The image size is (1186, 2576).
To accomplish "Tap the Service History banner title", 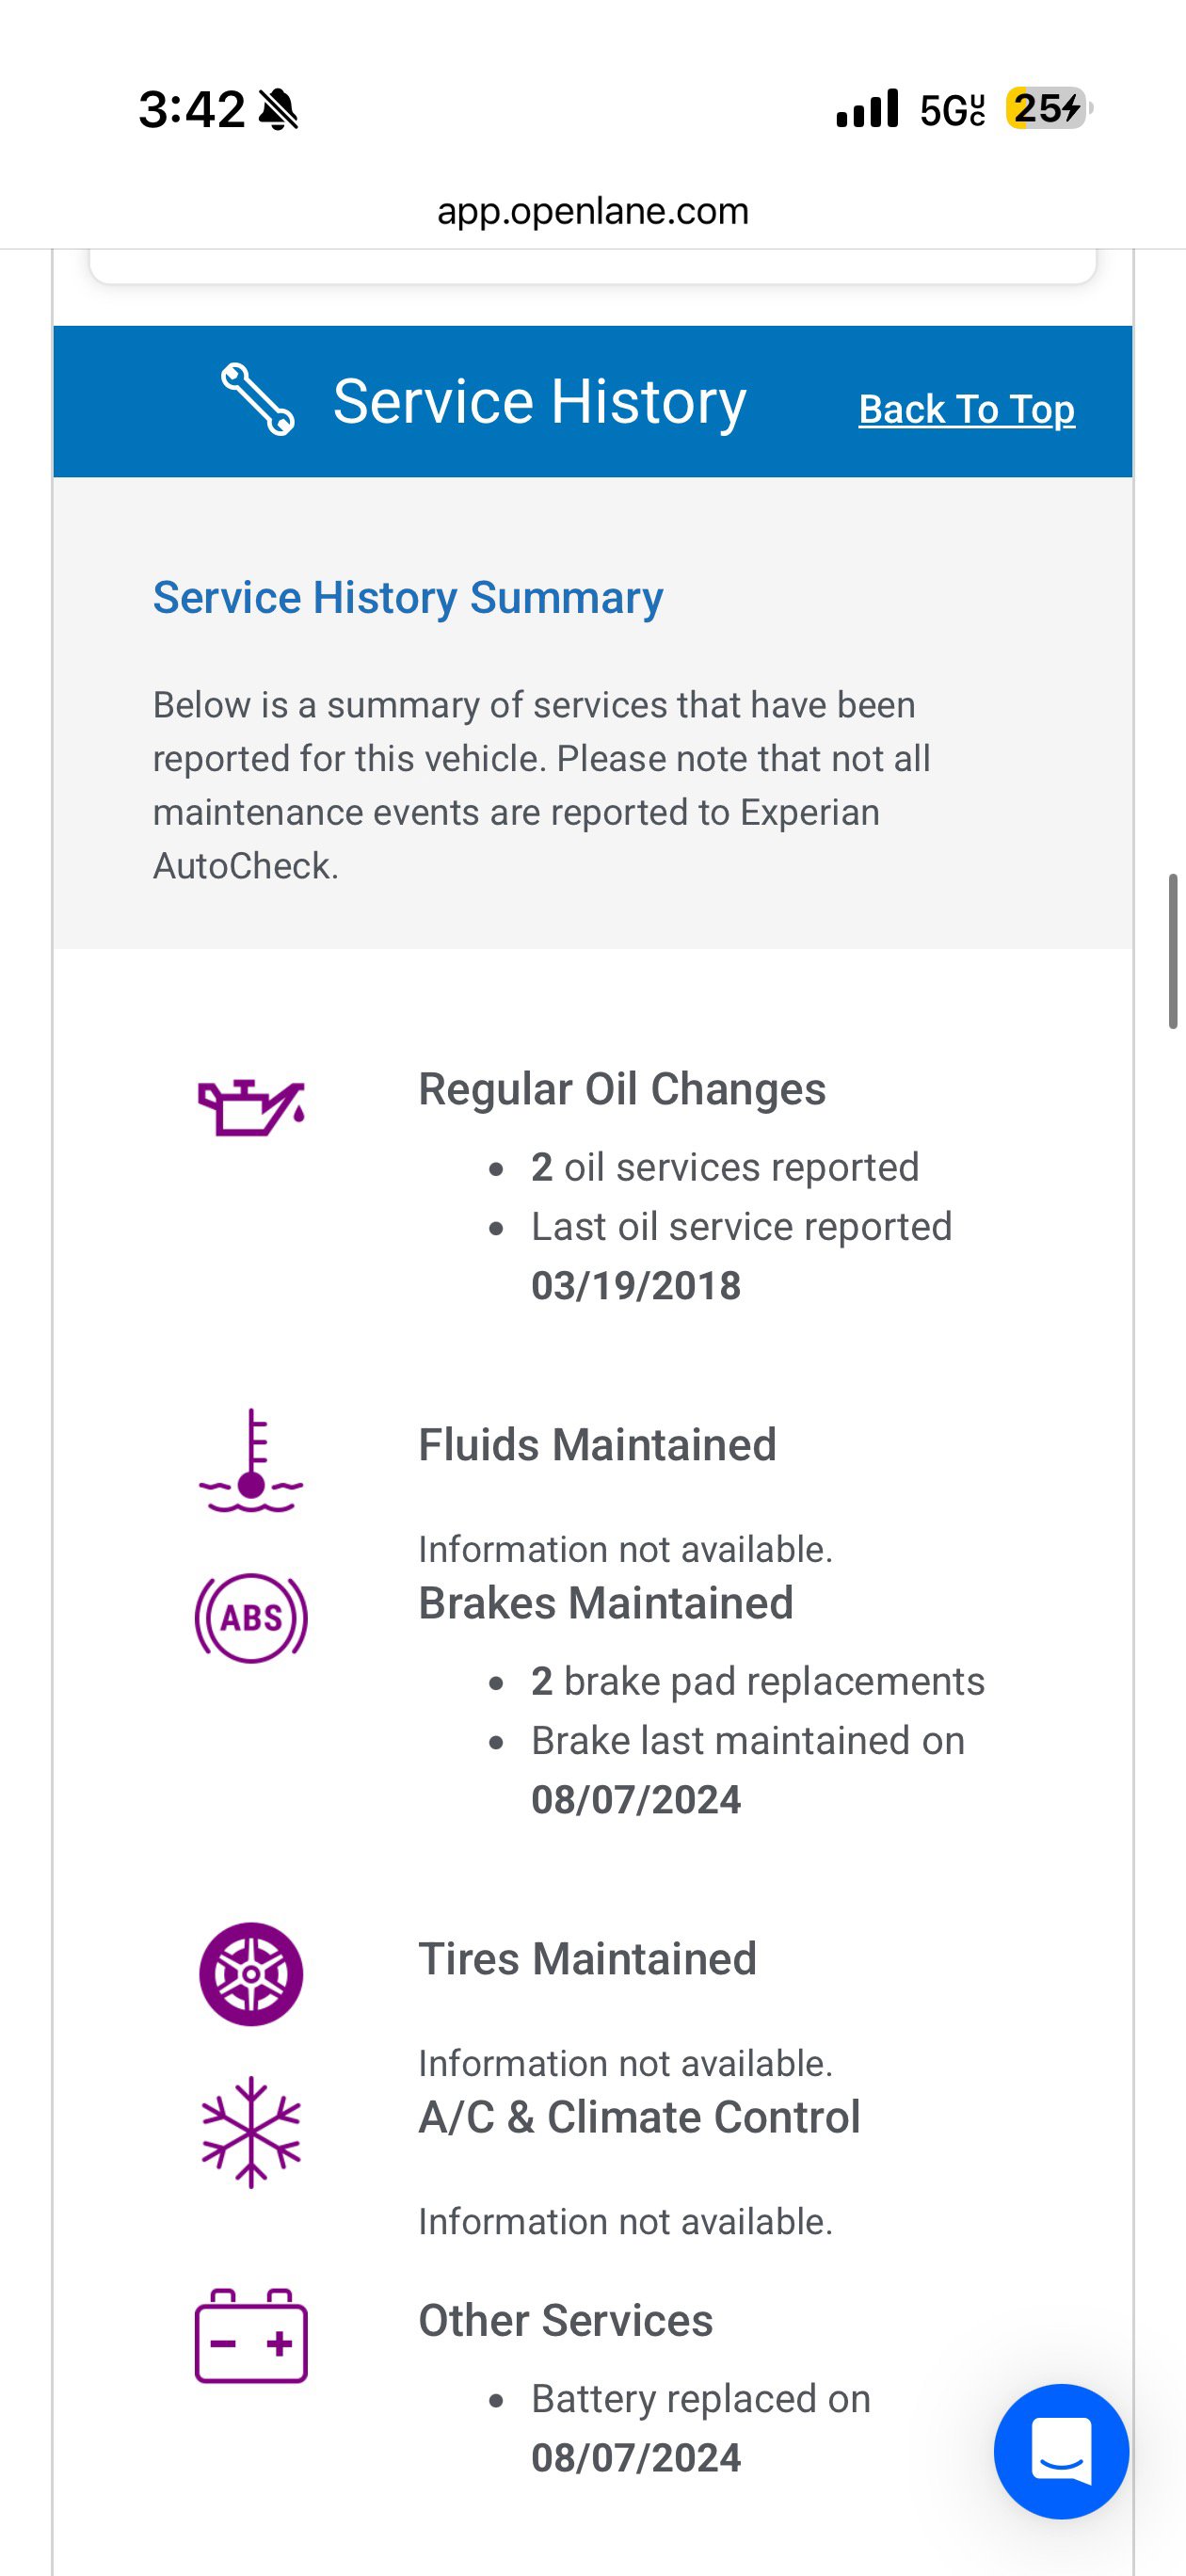I will click(x=540, y=401).
